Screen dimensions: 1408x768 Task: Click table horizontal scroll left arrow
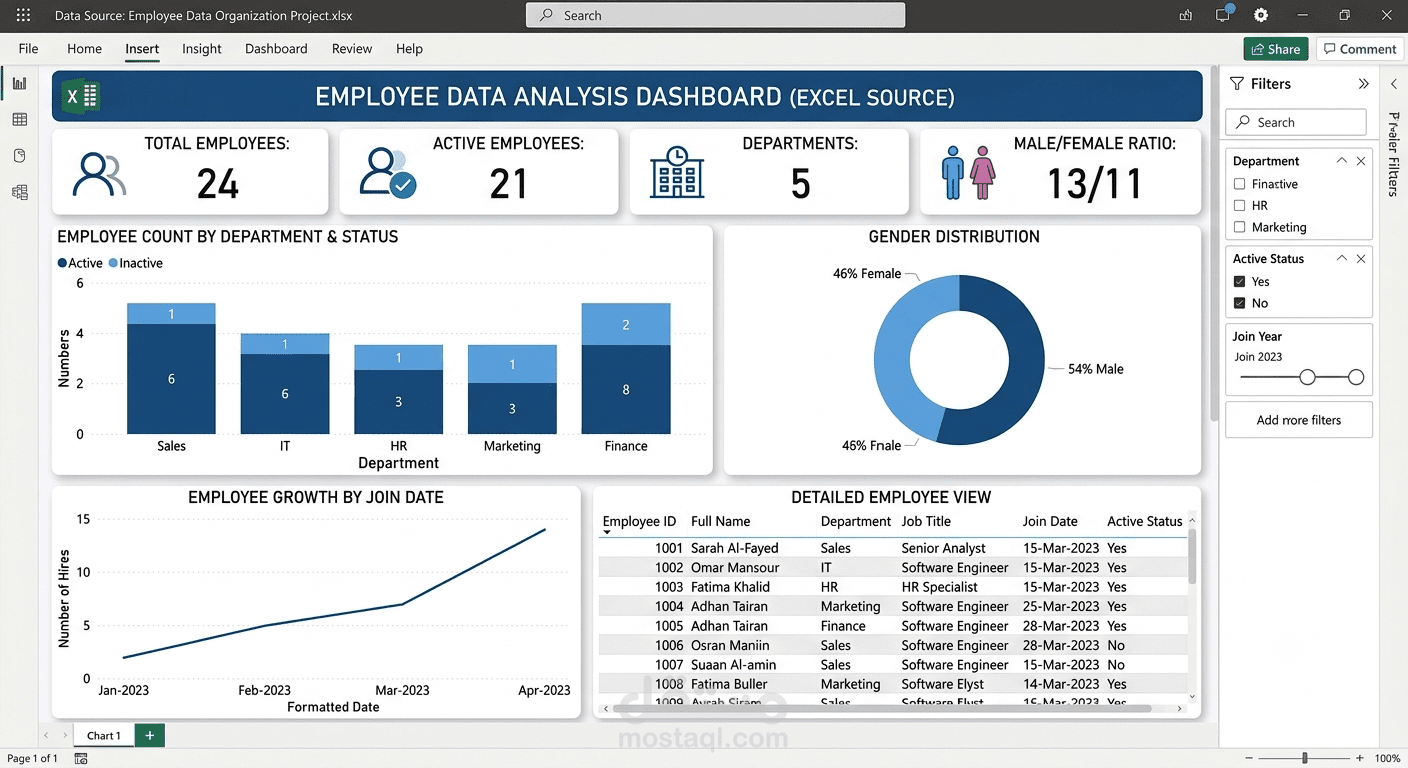[606, 709]
